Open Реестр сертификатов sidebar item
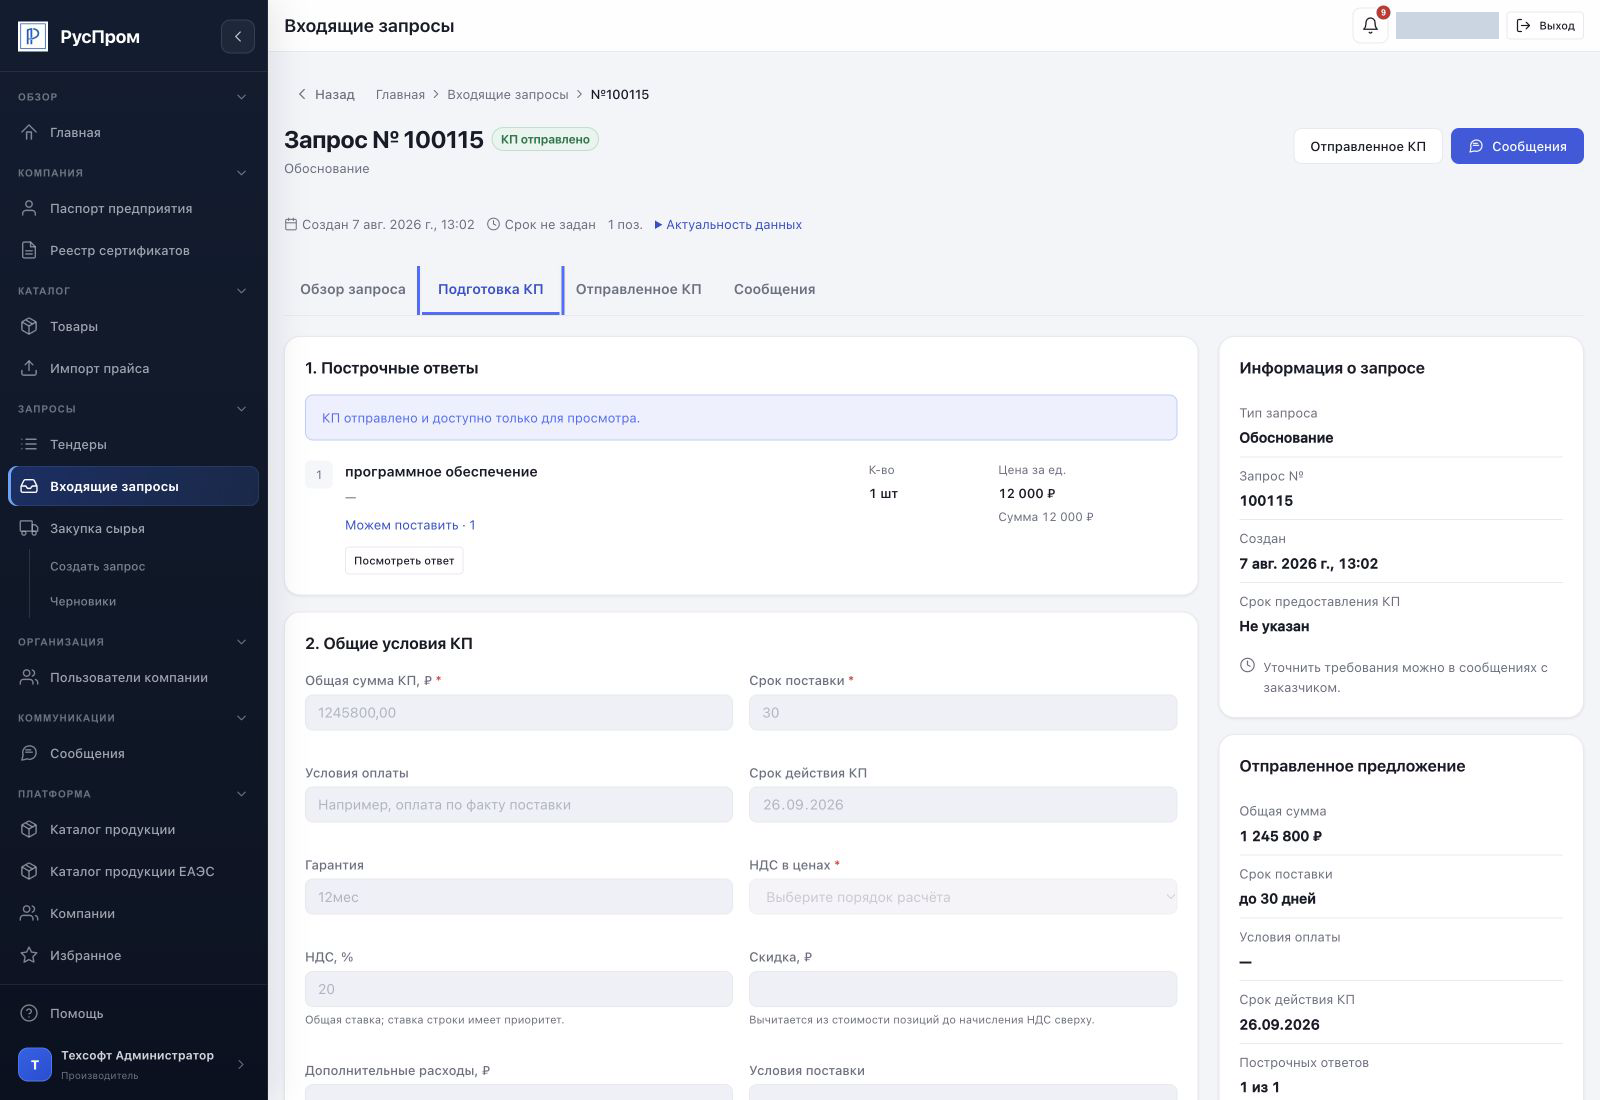Viewport: 1600px width, 1100px height. pyautogui.click(x=133, y=250)
